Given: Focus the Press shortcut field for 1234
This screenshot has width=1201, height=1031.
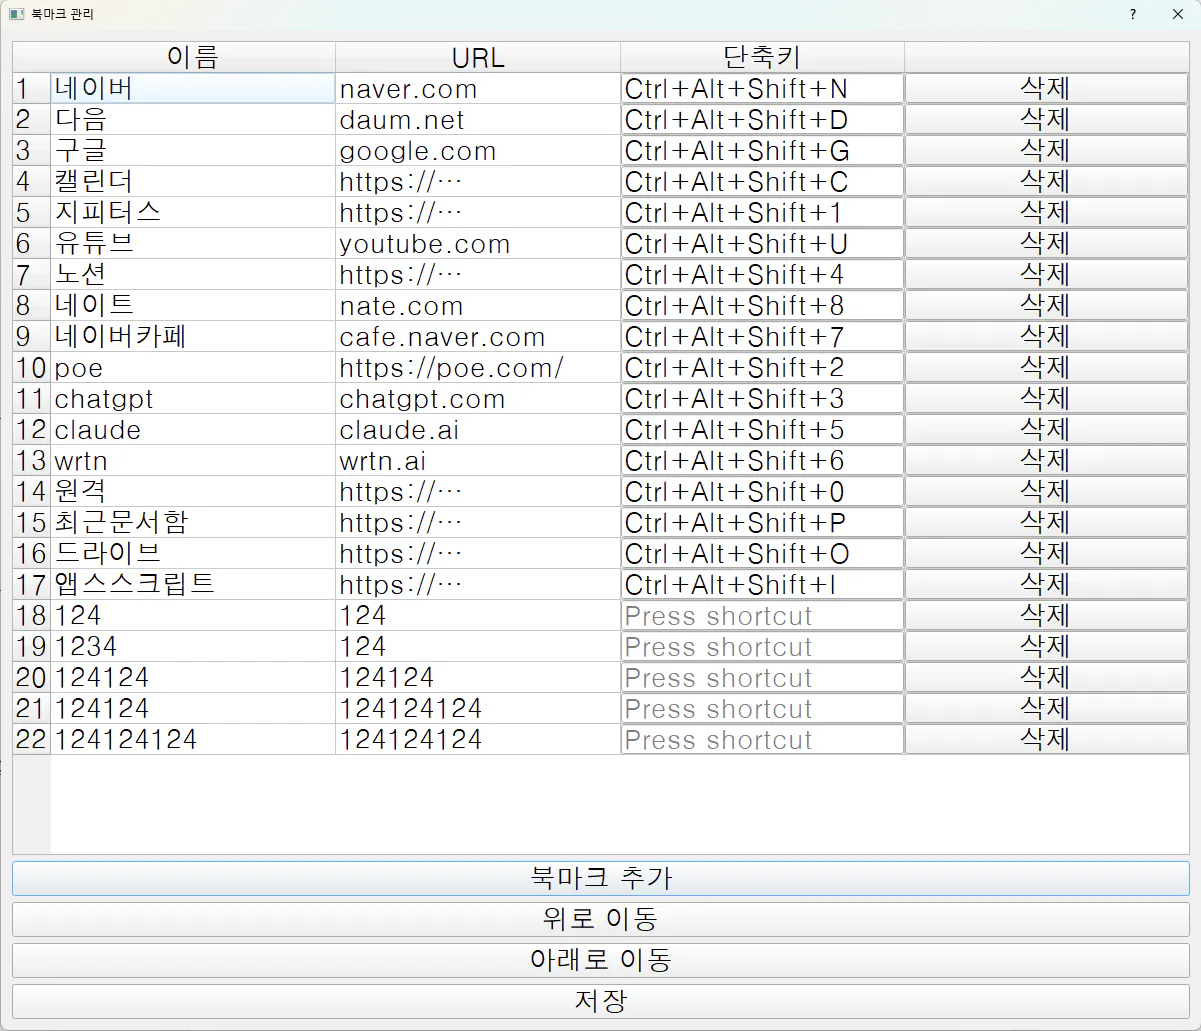Looking at the screenshot, I should (762, 646).
